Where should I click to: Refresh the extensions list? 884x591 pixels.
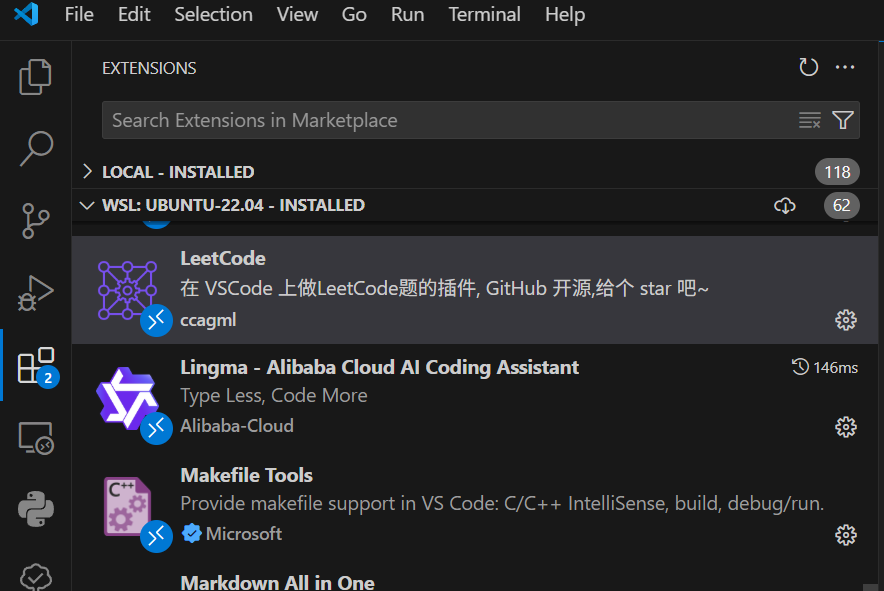point(808,67)
